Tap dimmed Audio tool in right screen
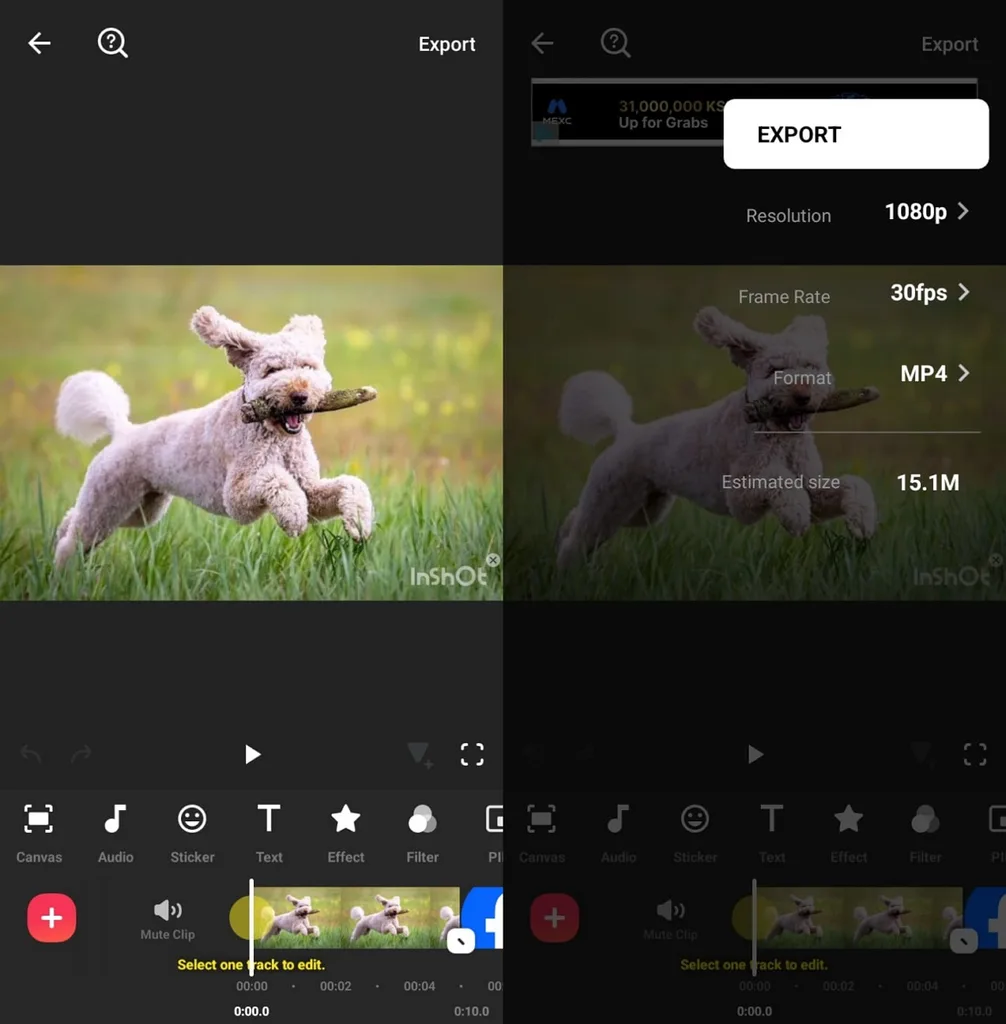Viewport: 1006px width, 1024px height. click(x=619, y=833)
